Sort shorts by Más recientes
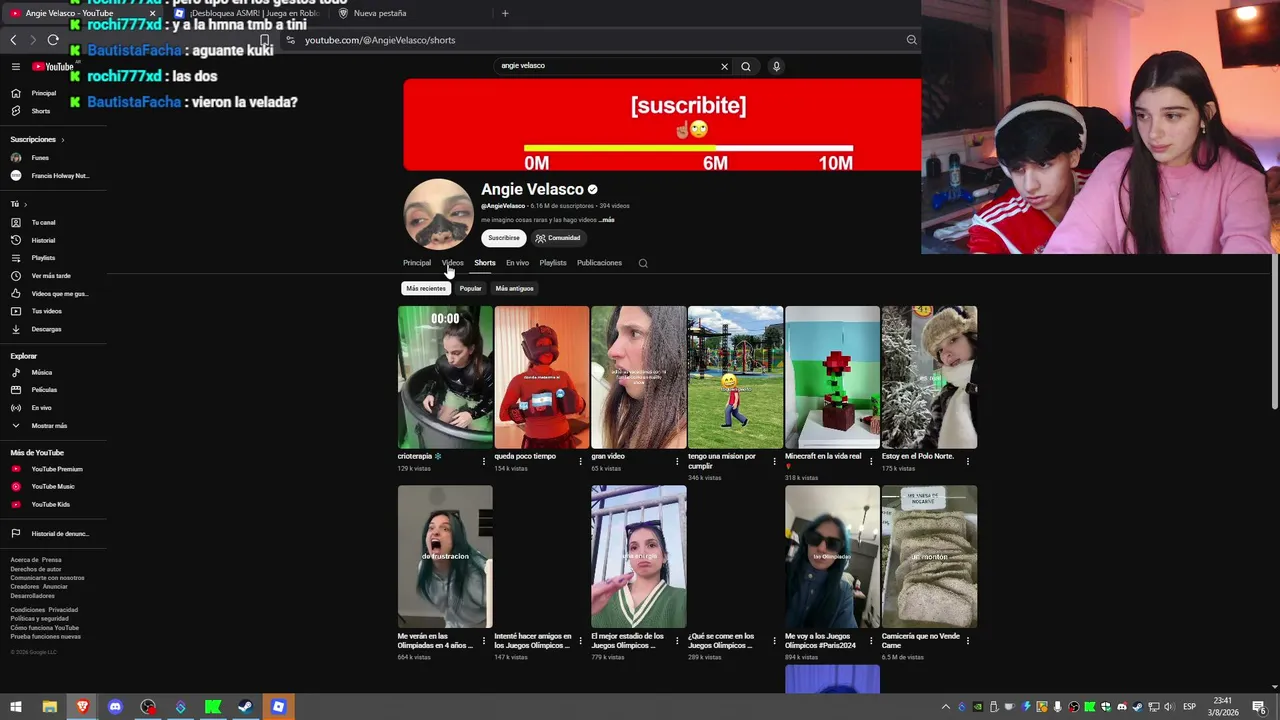Image resolution: width=1280 pixels, height=720 pixels. pyautogui.click(x=426, y=288)
